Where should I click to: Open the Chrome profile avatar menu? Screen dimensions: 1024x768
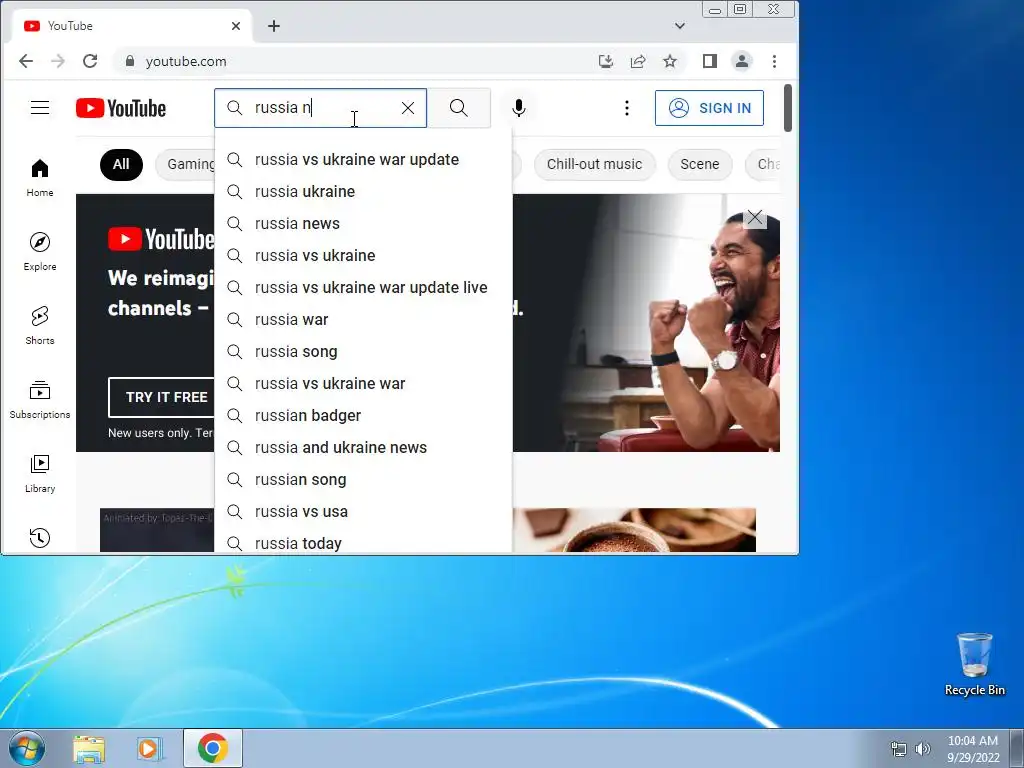click(742, 61)
